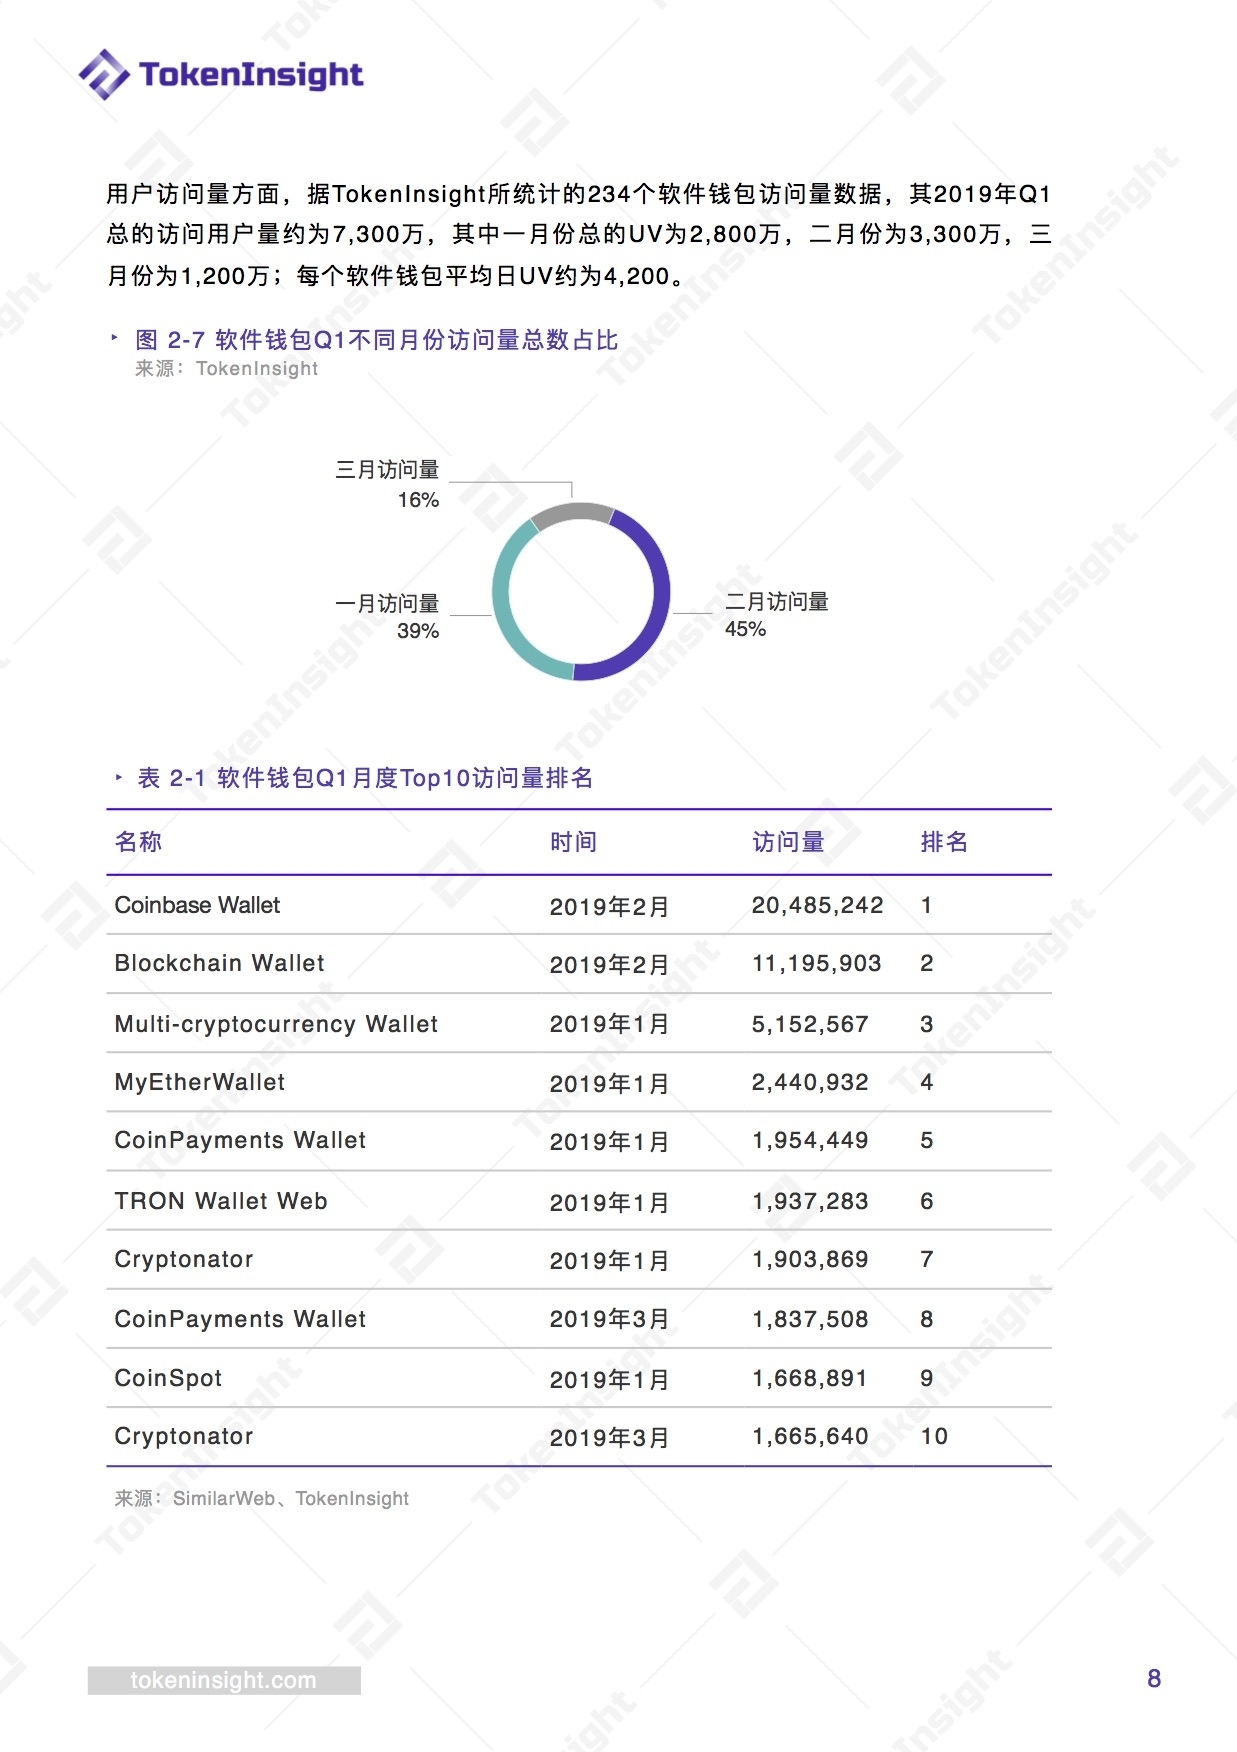
Task: Select the '5,152,567' visits value
Action: point(810,1024)
